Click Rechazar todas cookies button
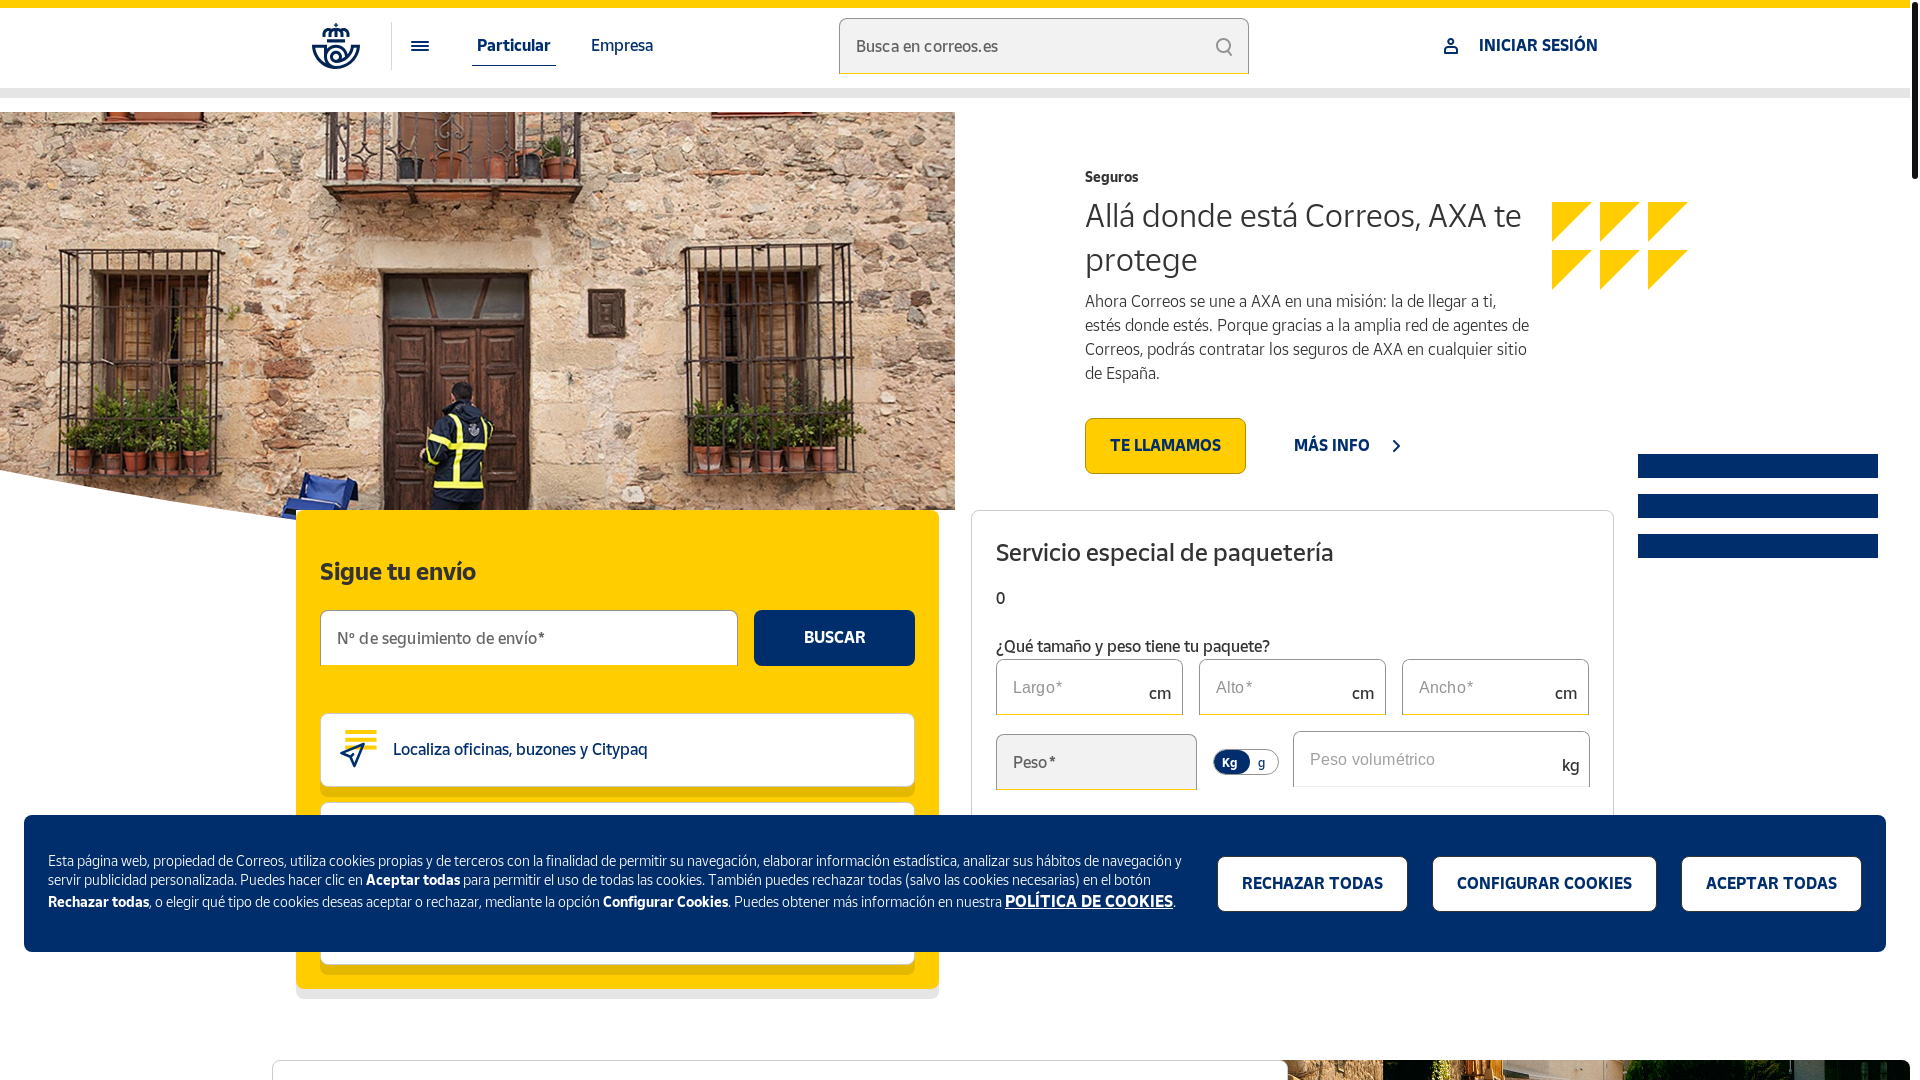 [1312, 884]
